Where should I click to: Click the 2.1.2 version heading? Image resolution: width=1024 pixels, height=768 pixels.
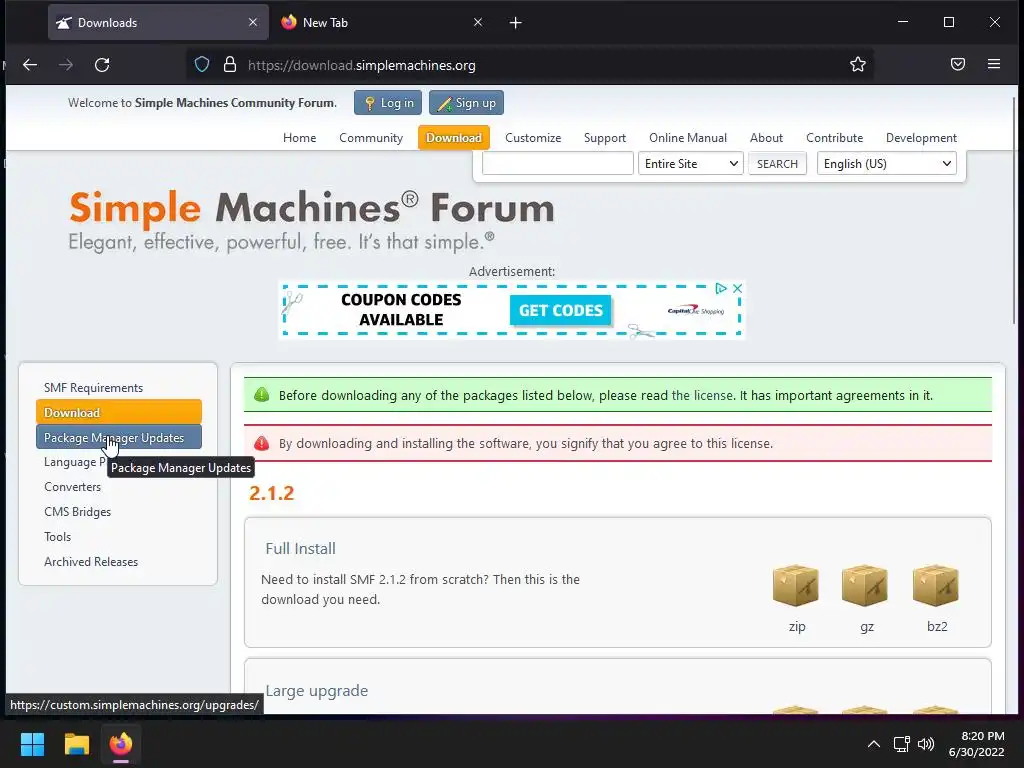pos(271,493)
